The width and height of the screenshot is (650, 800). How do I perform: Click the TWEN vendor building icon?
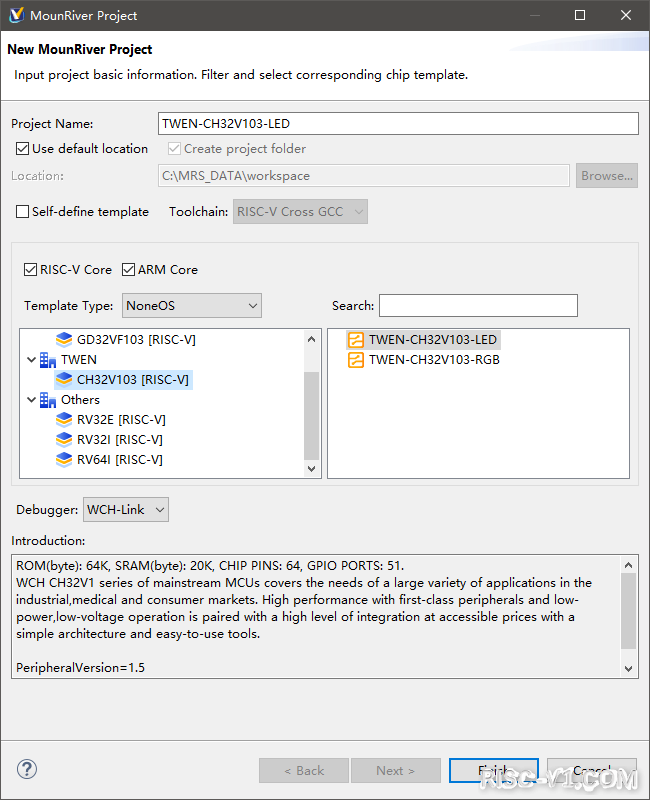tap(48, 360)
